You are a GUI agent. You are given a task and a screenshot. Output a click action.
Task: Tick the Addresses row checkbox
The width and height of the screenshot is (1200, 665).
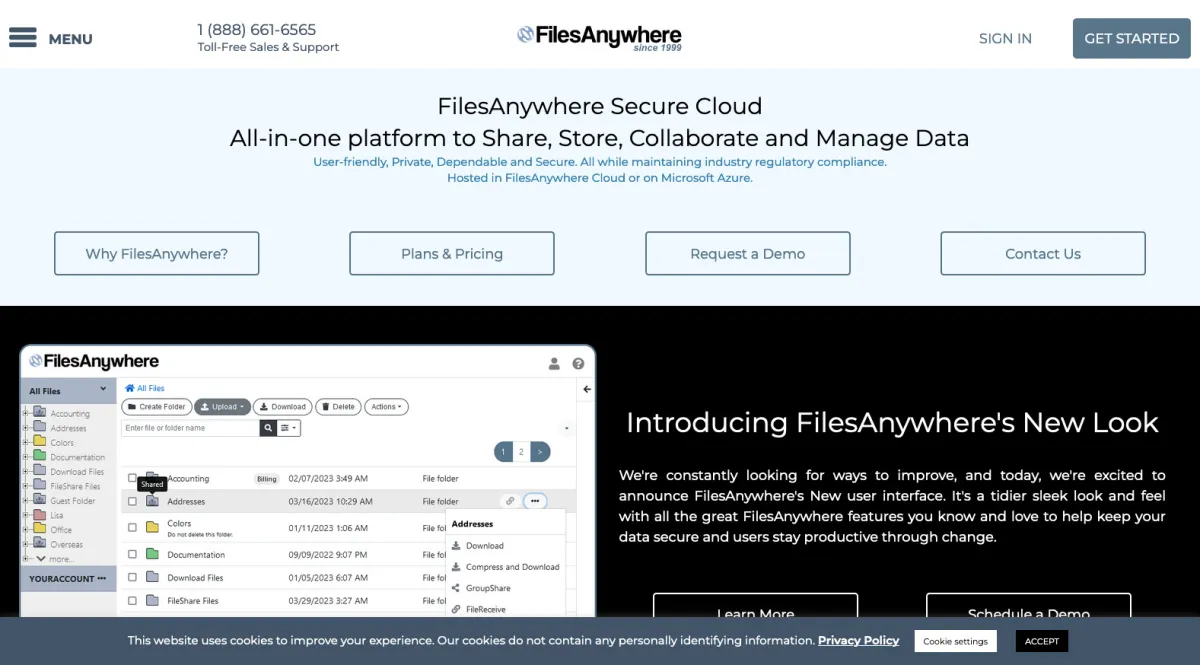click(132, 501)
